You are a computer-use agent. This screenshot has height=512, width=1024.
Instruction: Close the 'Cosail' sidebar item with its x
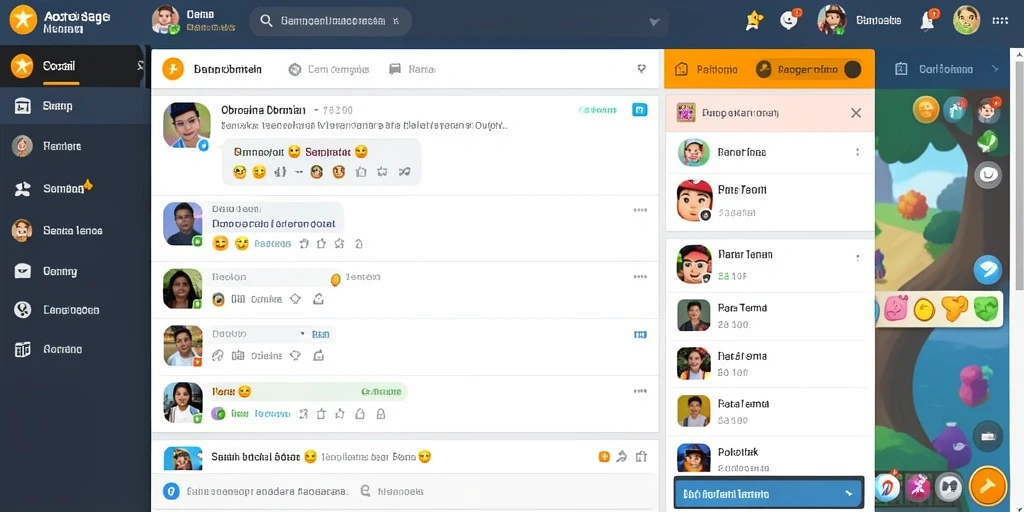[140, 66]
